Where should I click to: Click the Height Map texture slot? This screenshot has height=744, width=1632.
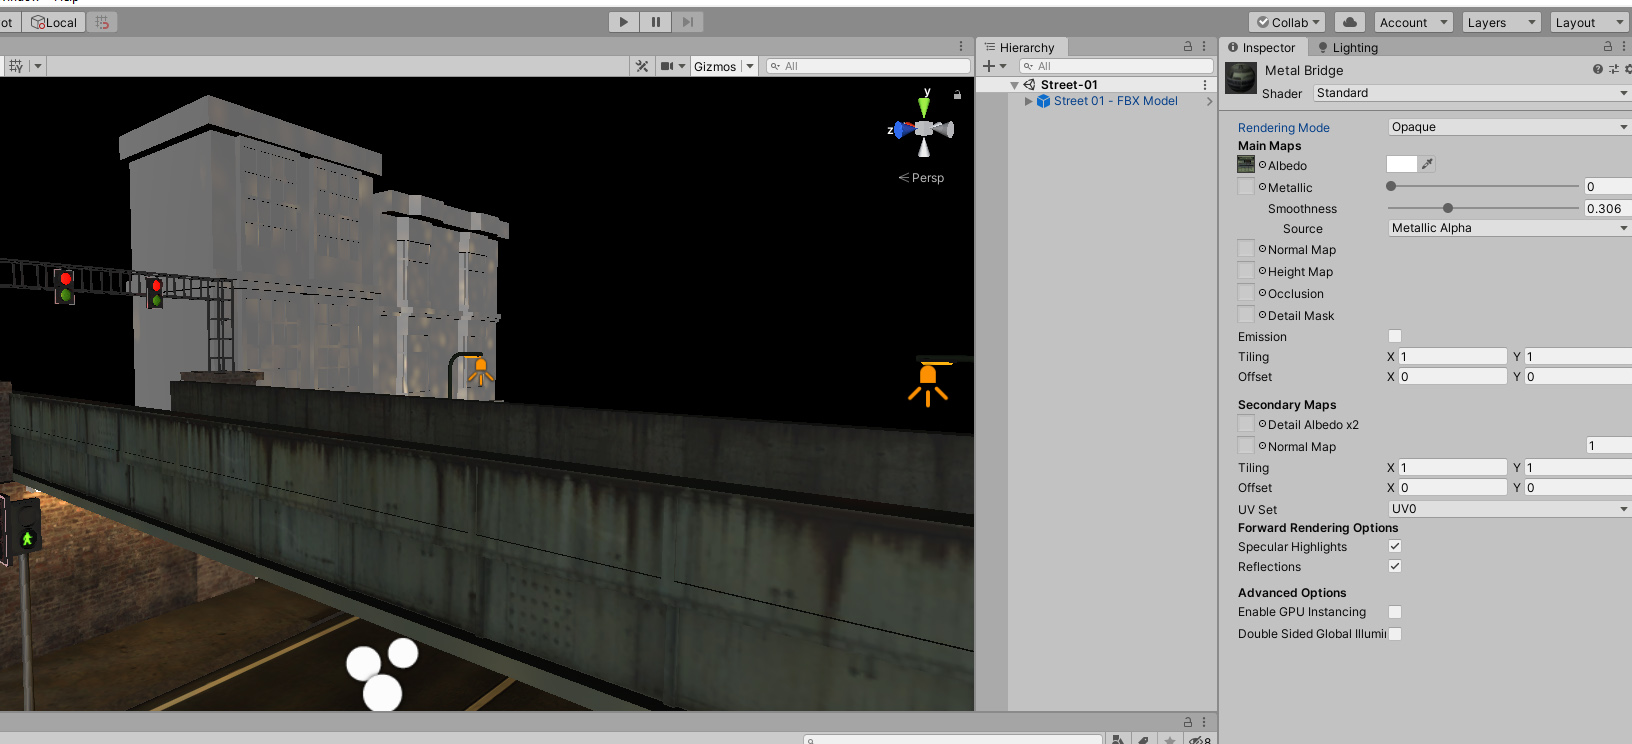coord(1246,270)
